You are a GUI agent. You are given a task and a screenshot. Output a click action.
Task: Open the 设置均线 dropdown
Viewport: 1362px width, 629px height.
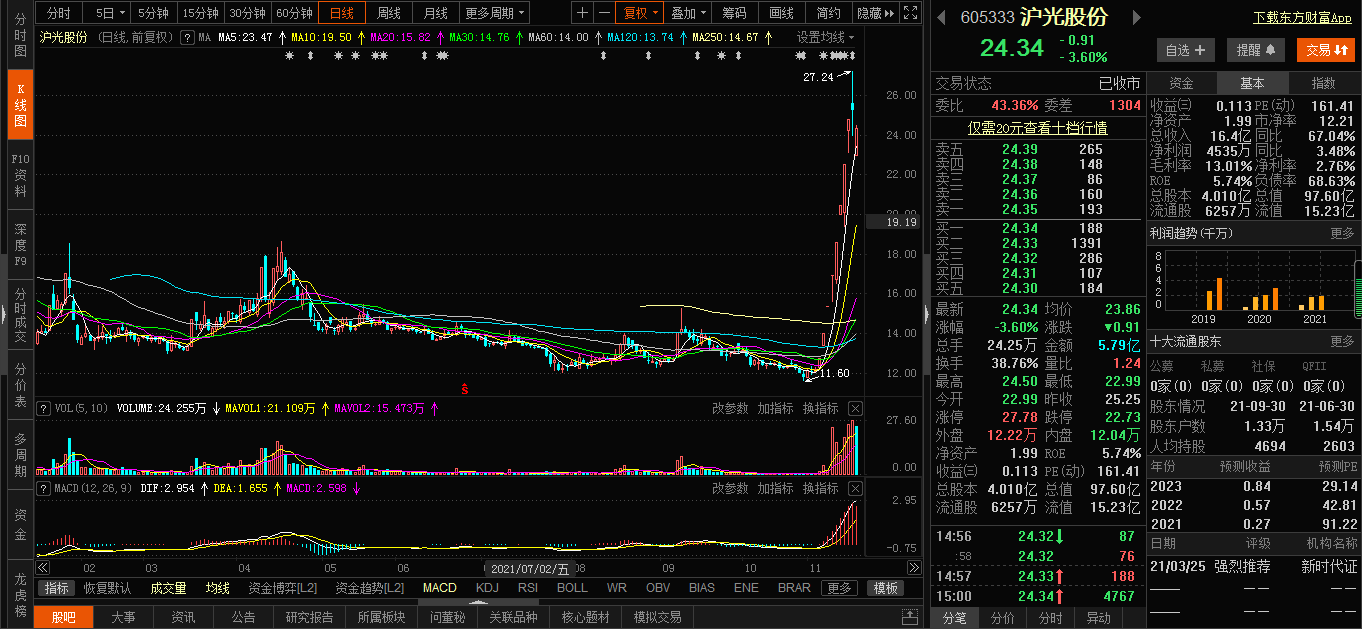(x=826, y=37)
